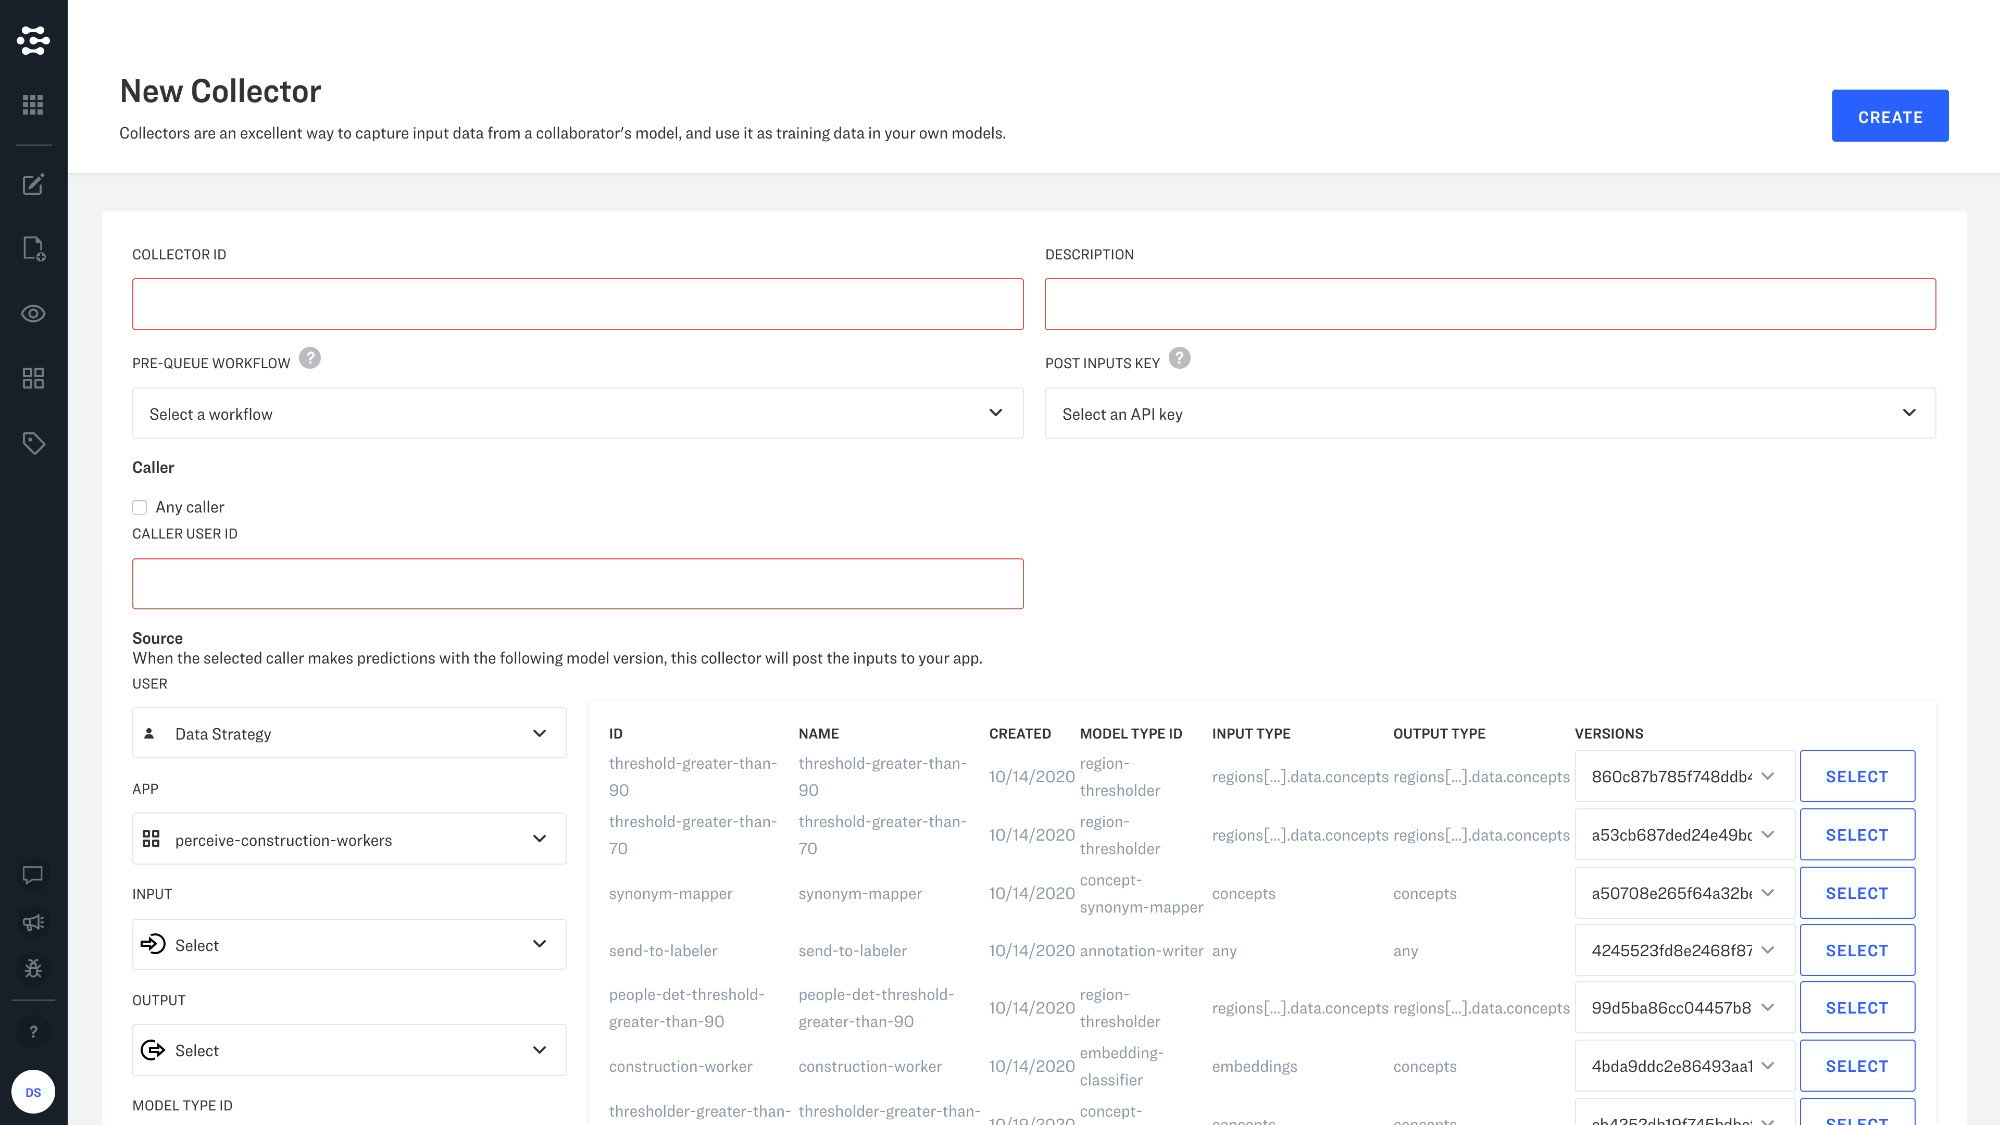This screenshot has width=2000, height=1125.
Task: Expand the perceive-construction-workers app dropdown
Action: tap(349, 839)
